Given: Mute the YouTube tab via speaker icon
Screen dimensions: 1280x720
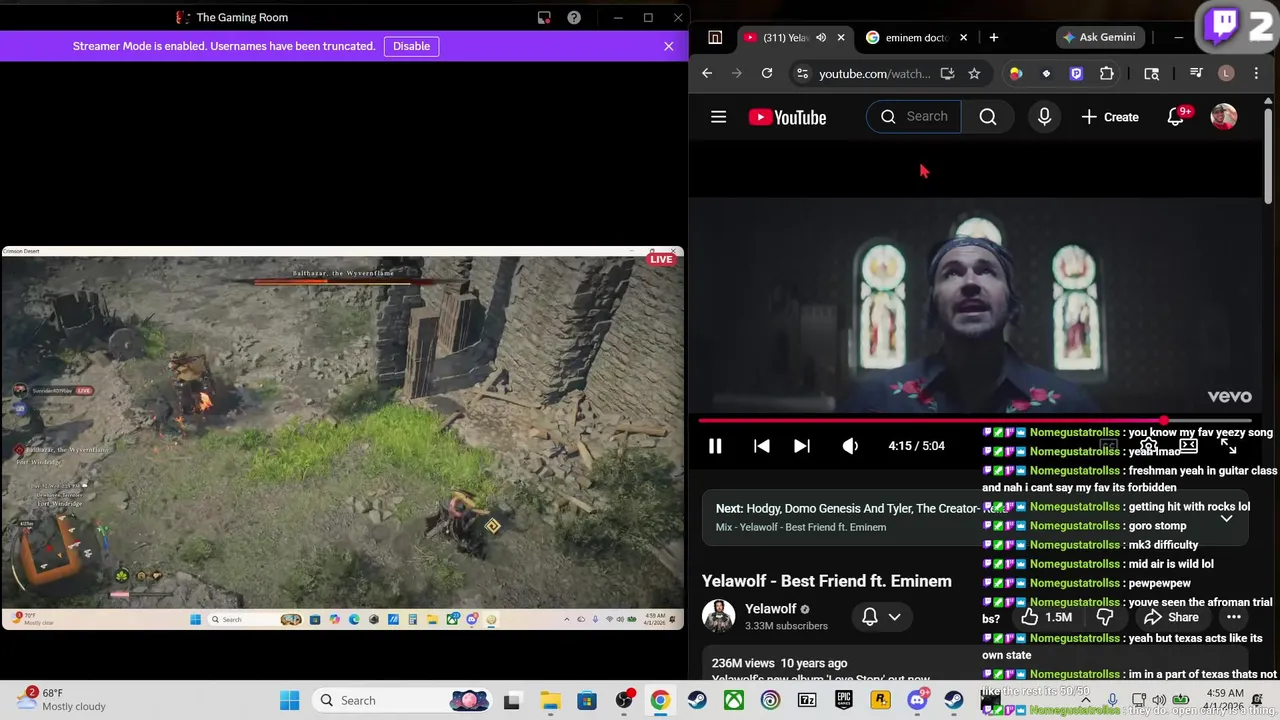Looking at the screenshot, I should pyautogui.click(x=821, y=38).
